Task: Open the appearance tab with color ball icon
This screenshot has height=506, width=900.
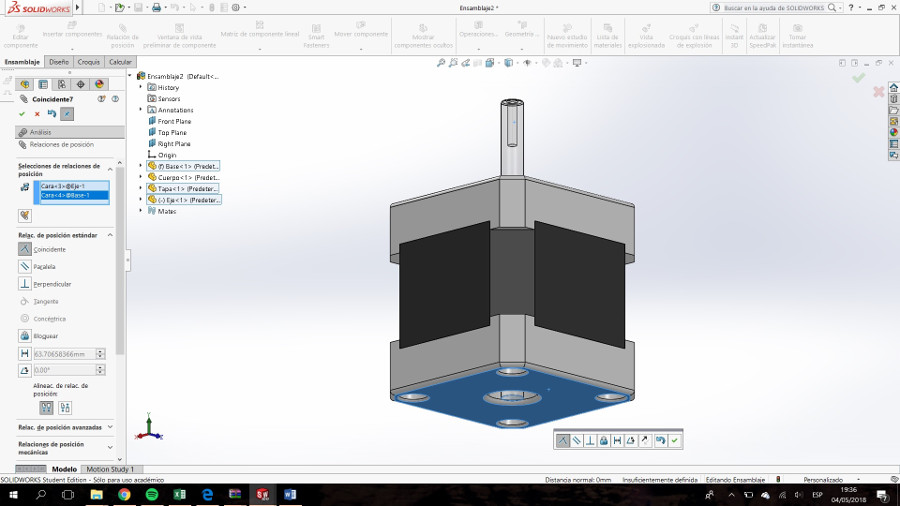Action: [x=100, y=84]
